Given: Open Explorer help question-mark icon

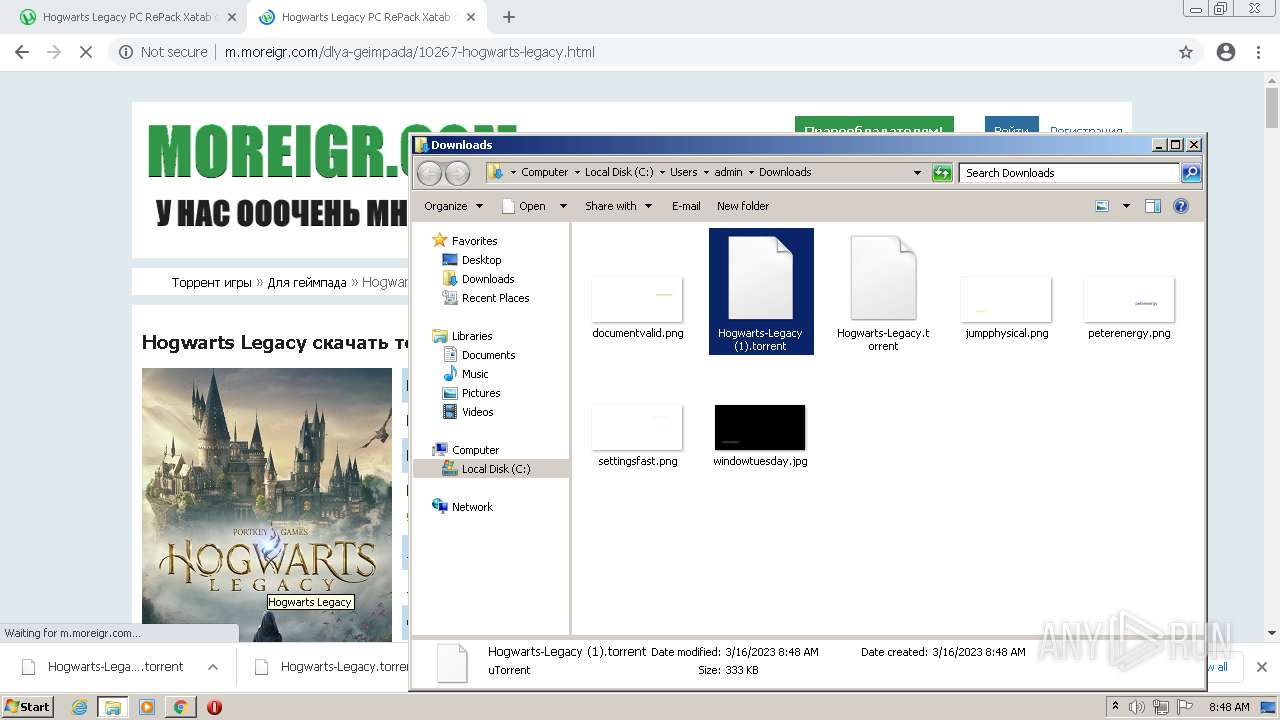Looking at the screenshot, I should [1181, 206].
